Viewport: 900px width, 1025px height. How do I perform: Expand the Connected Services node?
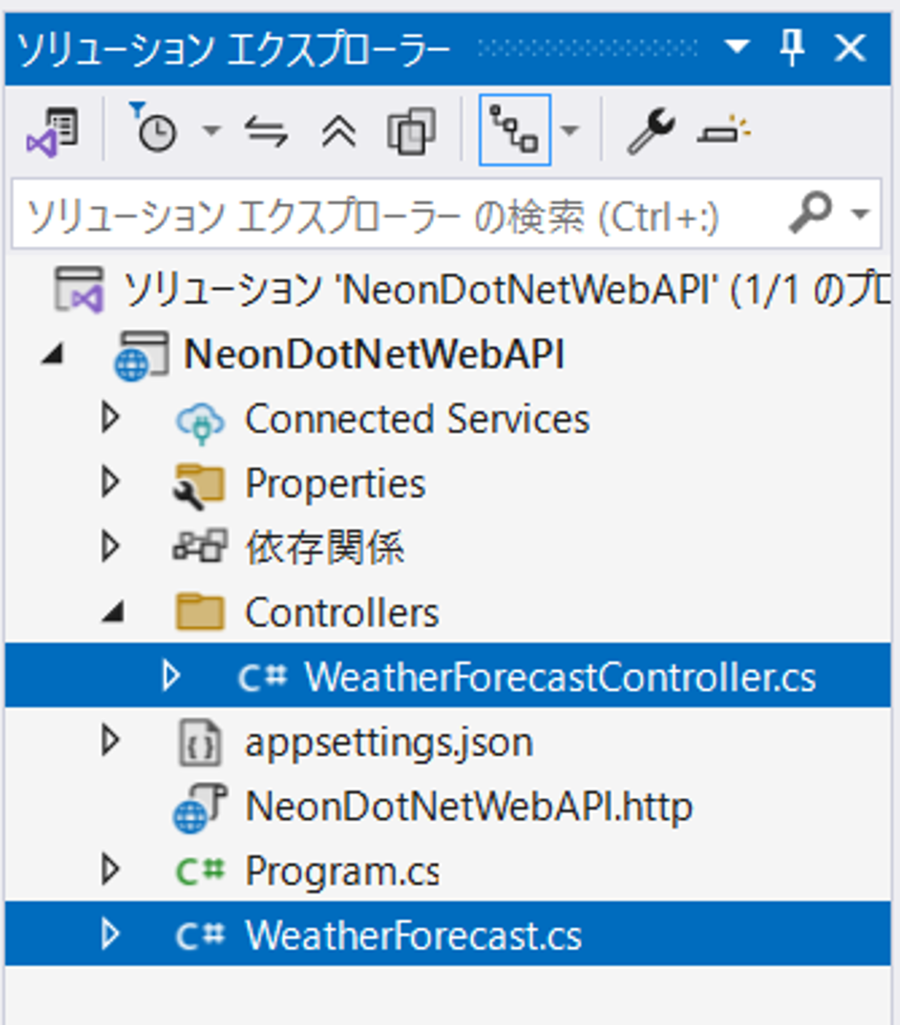click(x=111, y=419)
